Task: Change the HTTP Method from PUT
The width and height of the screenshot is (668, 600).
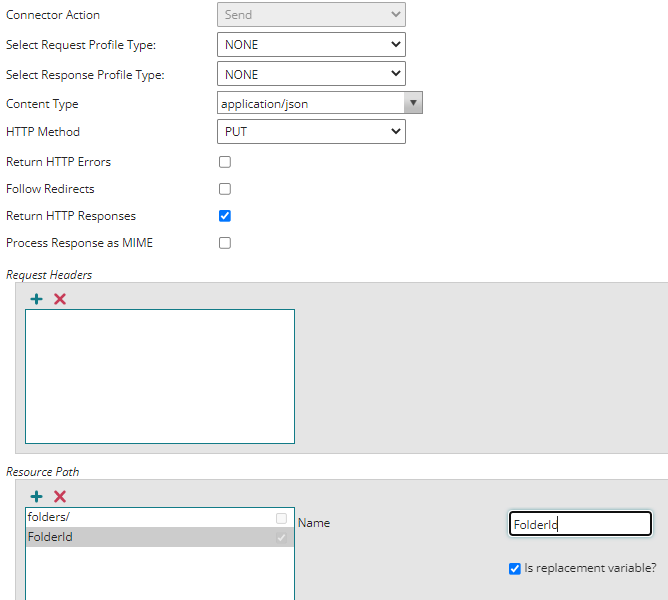Action: [x=310, y=132]
